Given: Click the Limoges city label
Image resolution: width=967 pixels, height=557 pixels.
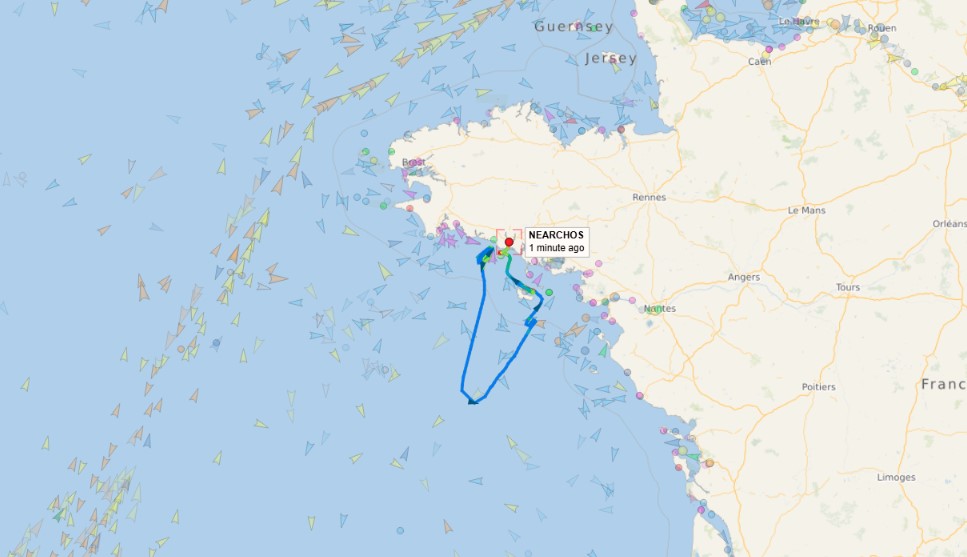Looking at the screenshot, I should (896, 477).
